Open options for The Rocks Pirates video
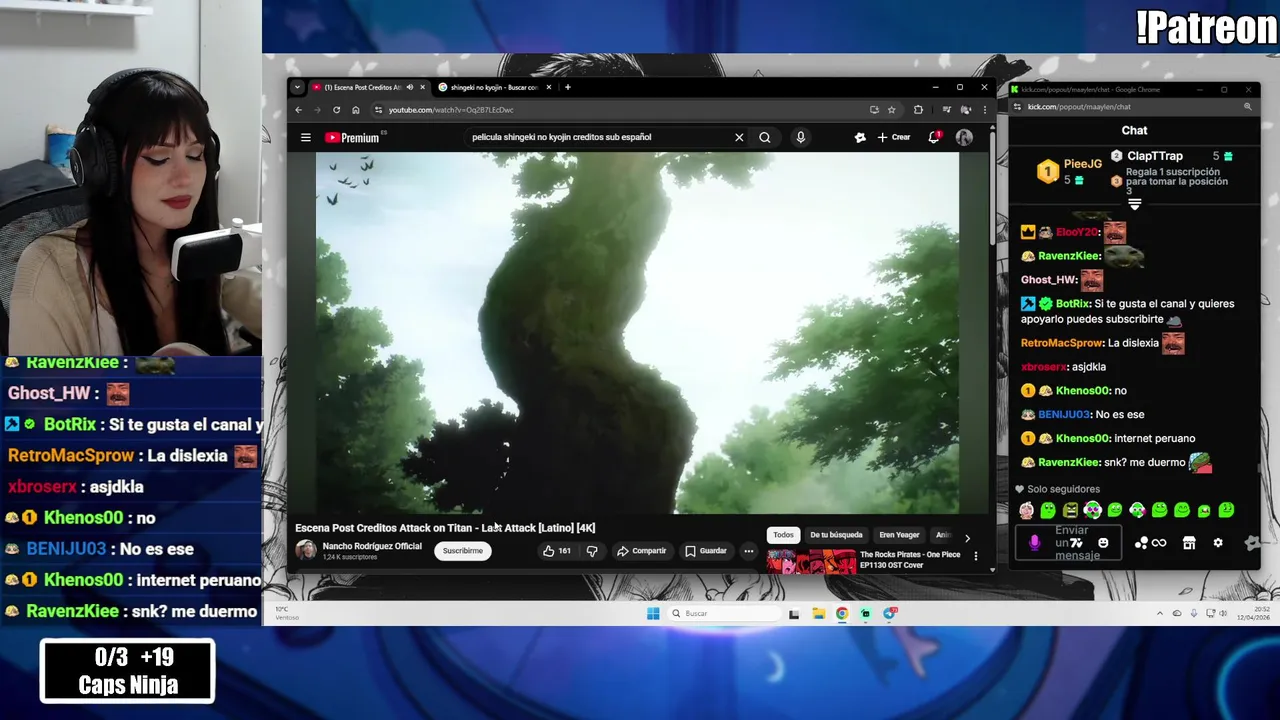The width and height of the screenshot is (1280, 720). pyautogui.click(x=976, y=556)
